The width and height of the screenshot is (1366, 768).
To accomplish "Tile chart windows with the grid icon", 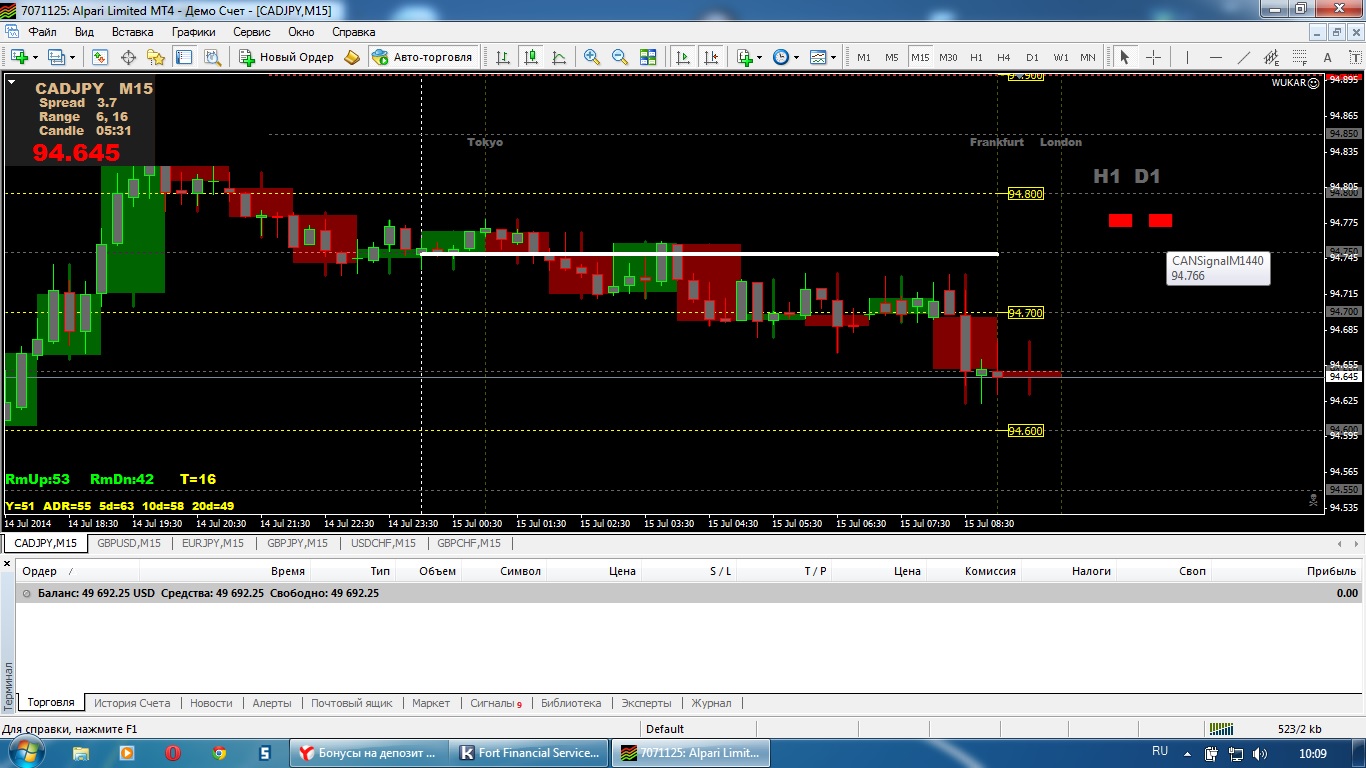I will 647,57.
